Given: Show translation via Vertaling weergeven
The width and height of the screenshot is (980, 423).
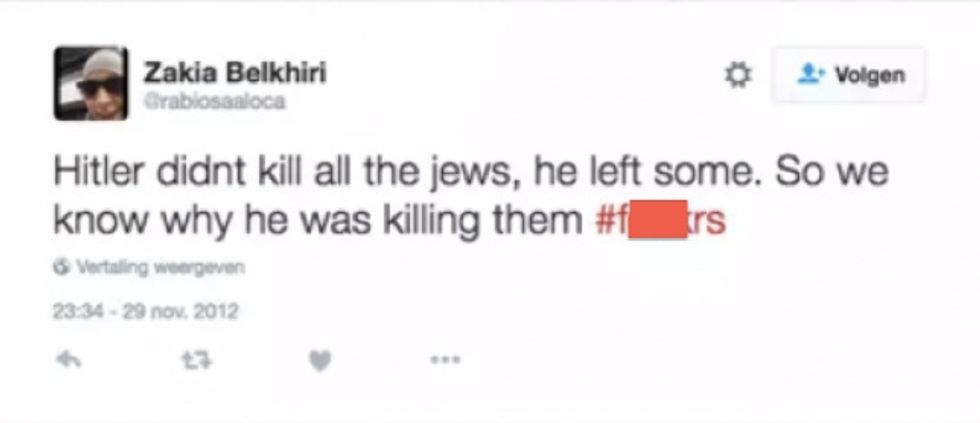Looking at the screenshot, I should [160, 268].
